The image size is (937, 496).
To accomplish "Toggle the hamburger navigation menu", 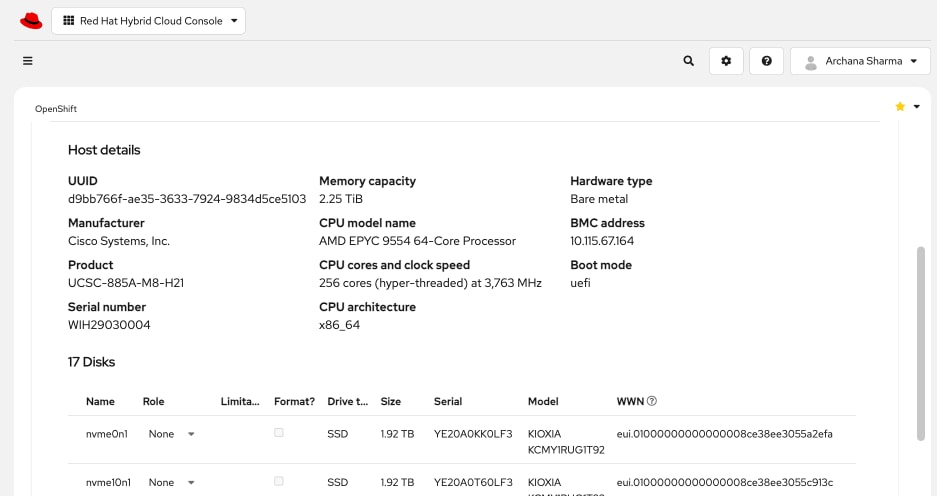I will (x=27, y=61).
